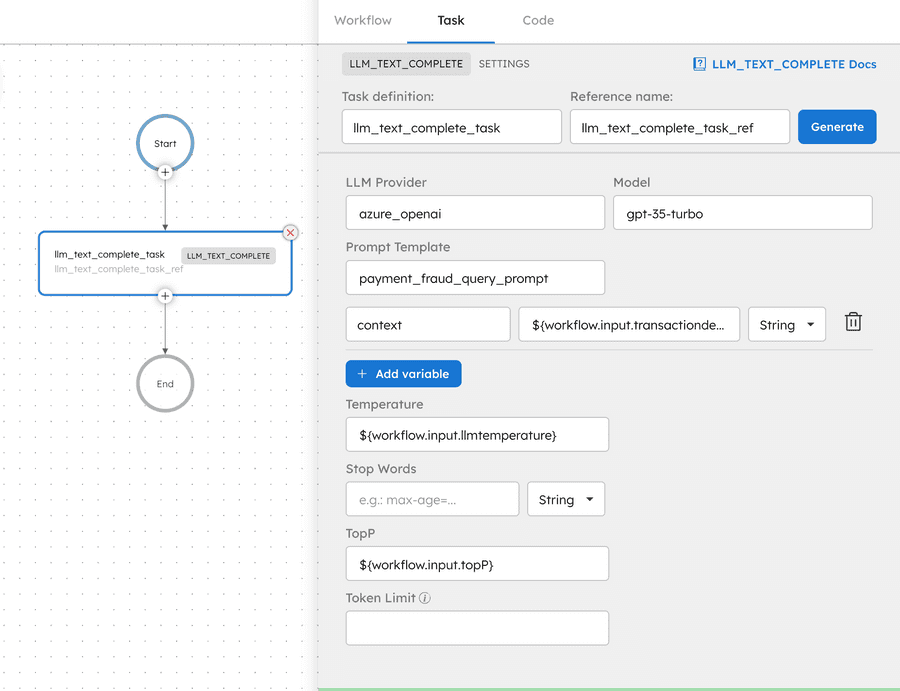The width and height of the screenshot is (900, 691).
Task: Click the End node circle
Action: 165,383
